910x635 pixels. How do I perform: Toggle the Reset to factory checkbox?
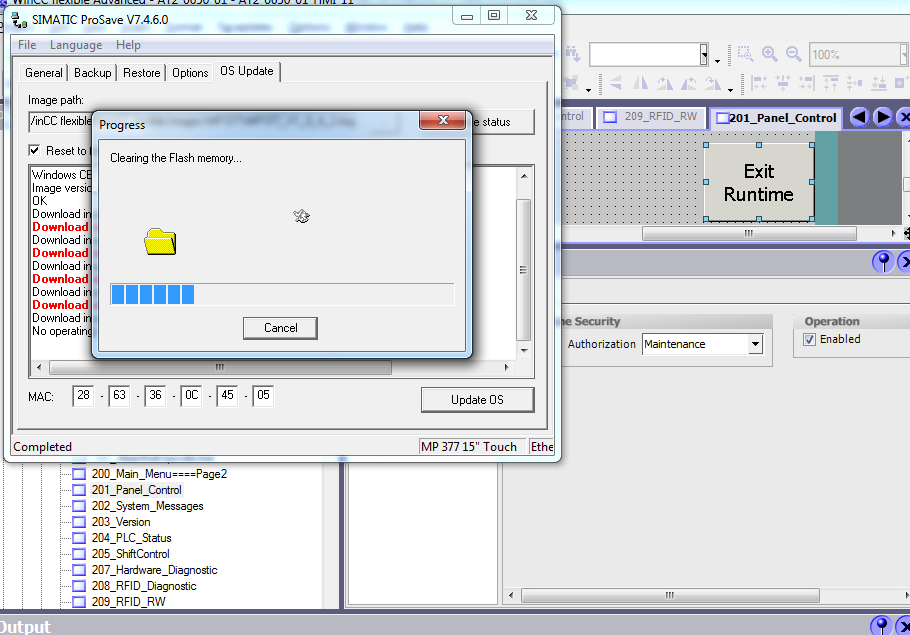34,150
